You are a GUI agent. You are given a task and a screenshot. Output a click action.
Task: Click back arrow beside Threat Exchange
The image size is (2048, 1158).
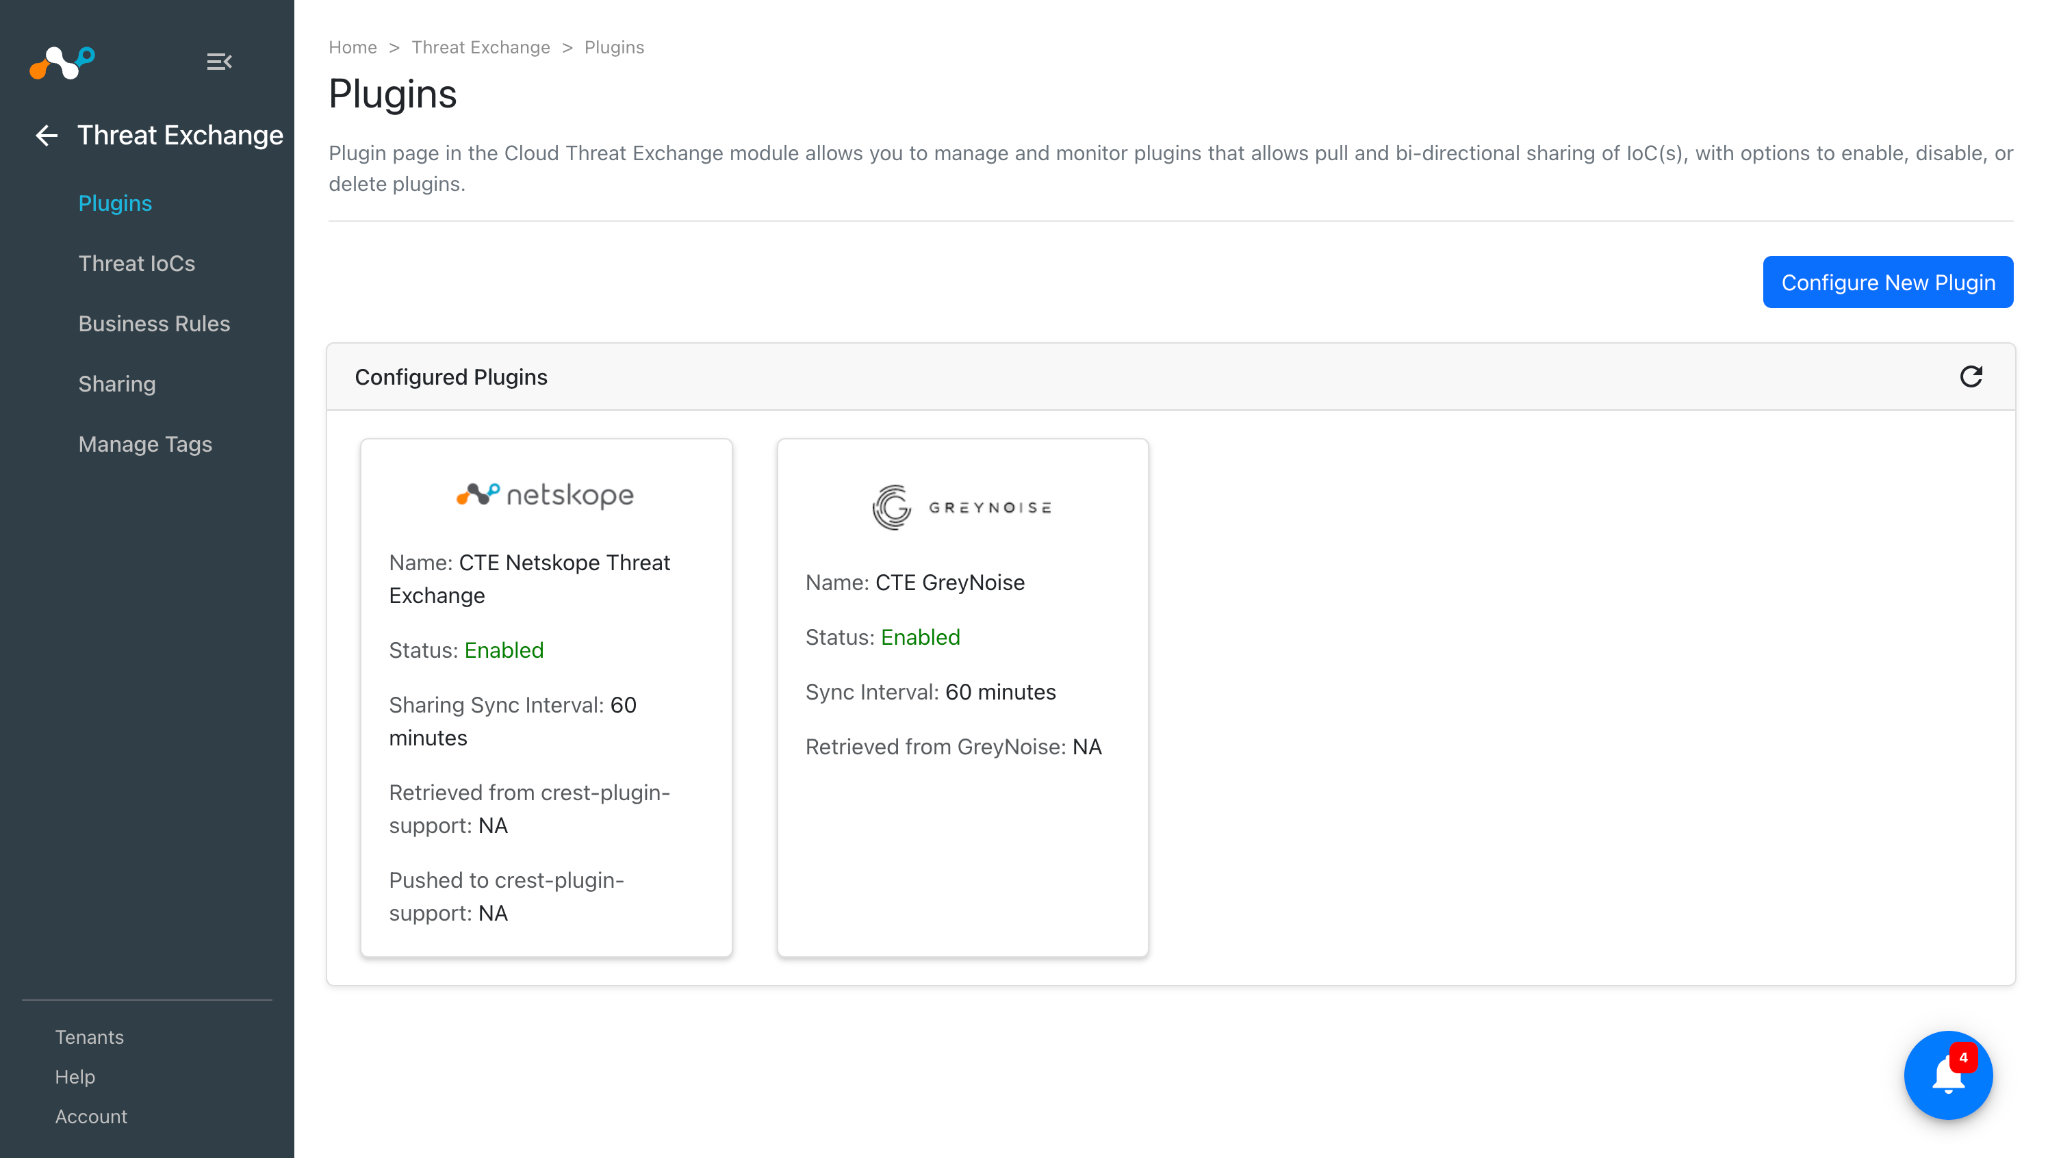click(x=46, y=135)
